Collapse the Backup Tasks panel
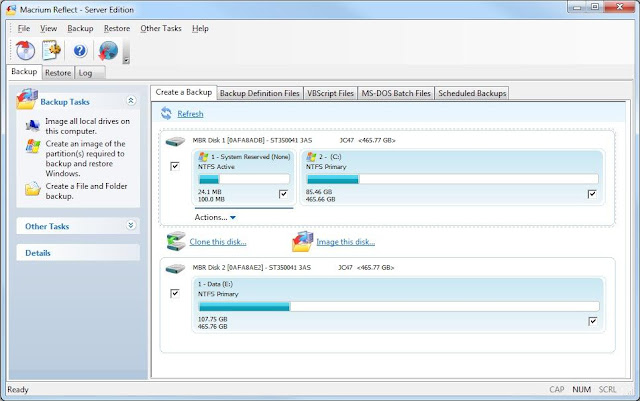 tap(131, 100)
